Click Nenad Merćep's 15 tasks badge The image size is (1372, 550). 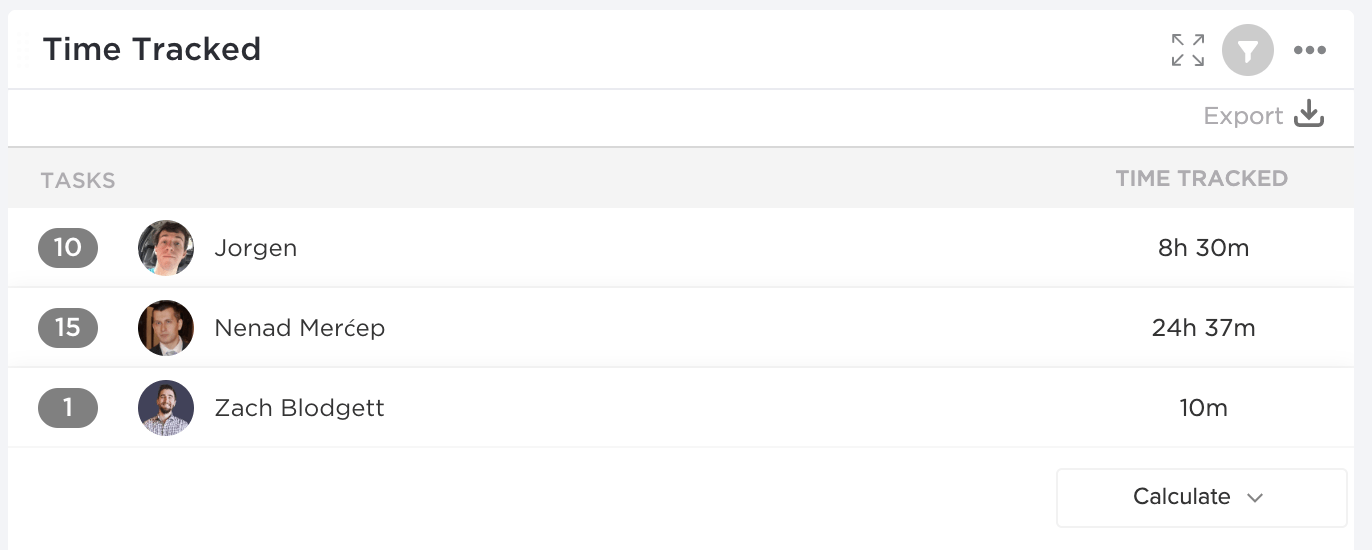coord(68,328)
